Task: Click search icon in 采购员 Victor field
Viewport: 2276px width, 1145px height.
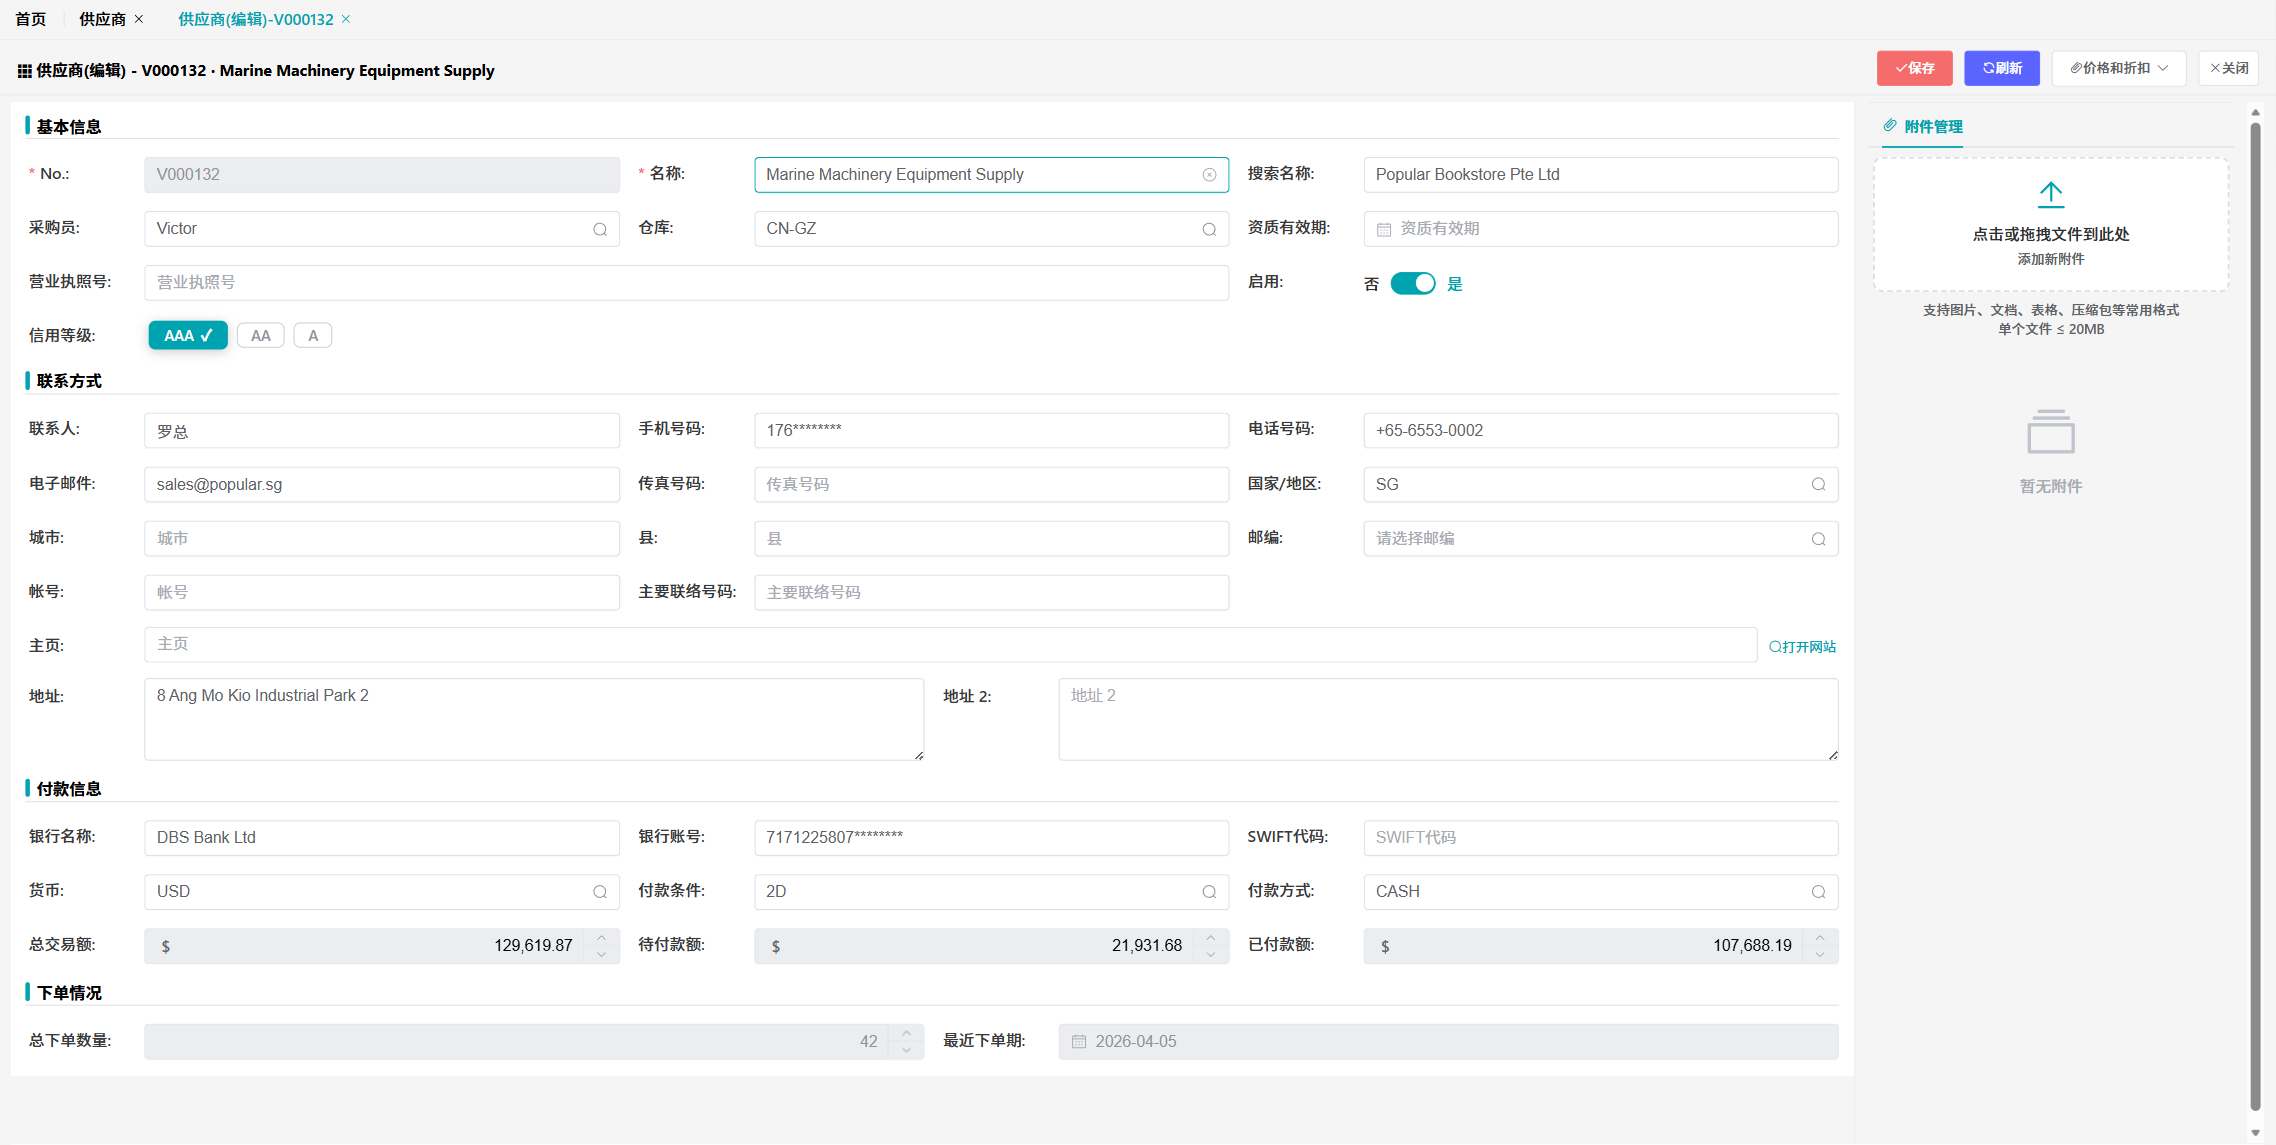Action: click(x=600, y=229)
